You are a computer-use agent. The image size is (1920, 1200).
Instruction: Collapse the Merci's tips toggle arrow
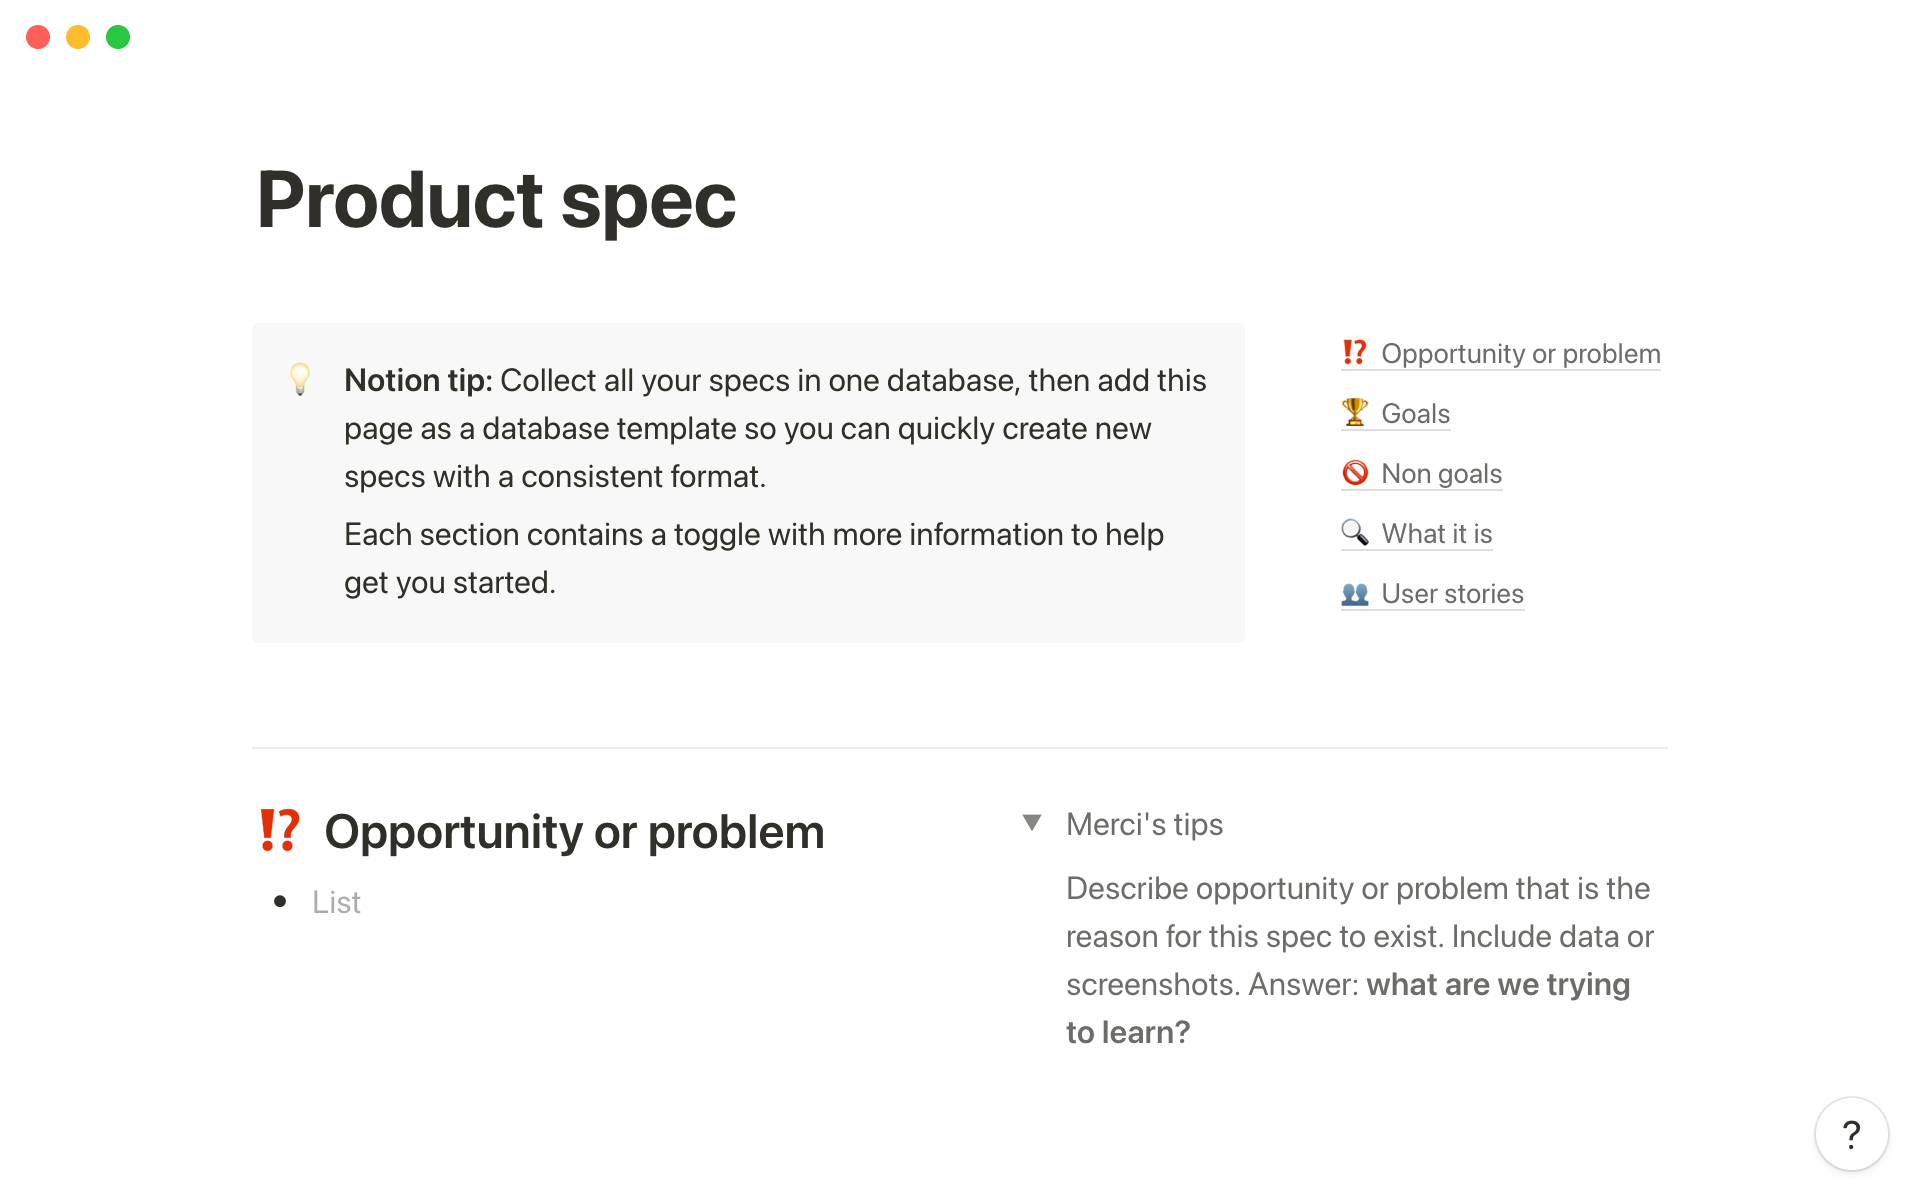[x=1032, y=823]
